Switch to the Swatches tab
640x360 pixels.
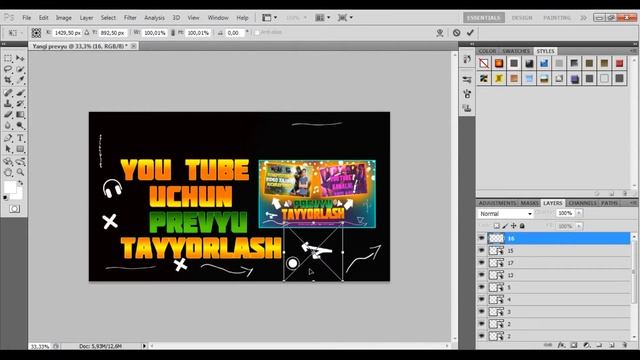[x=516, y=51]
